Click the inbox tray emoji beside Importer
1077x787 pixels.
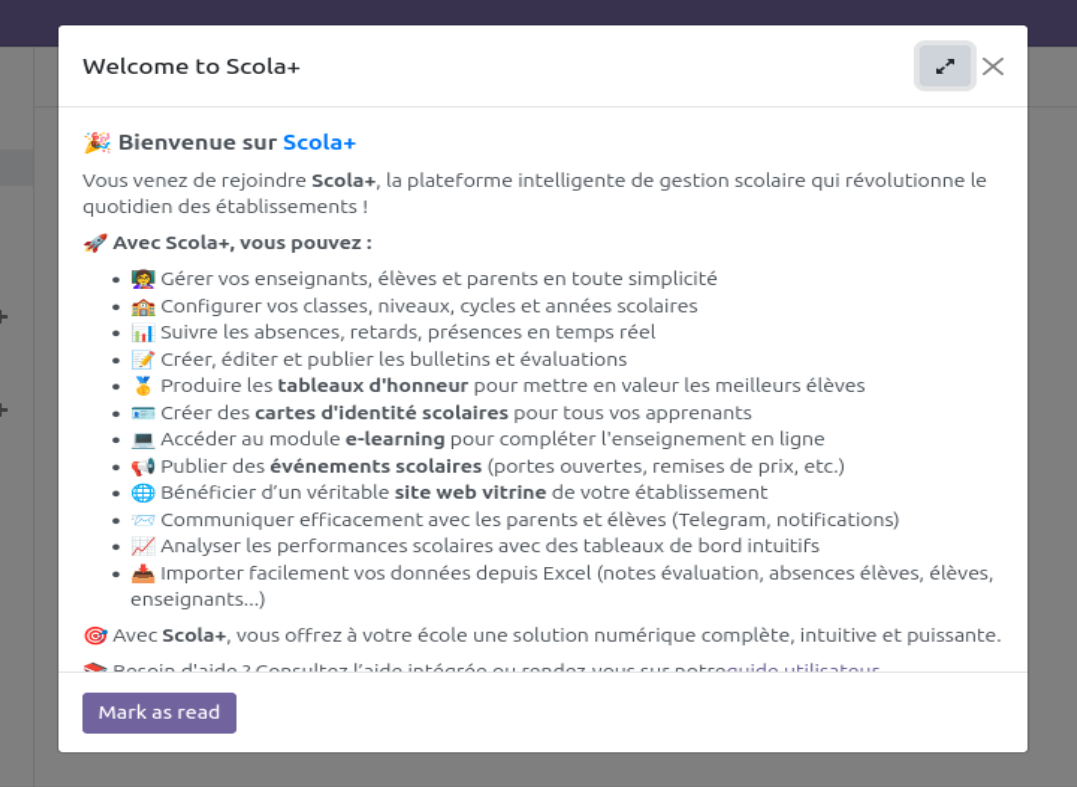142,574
